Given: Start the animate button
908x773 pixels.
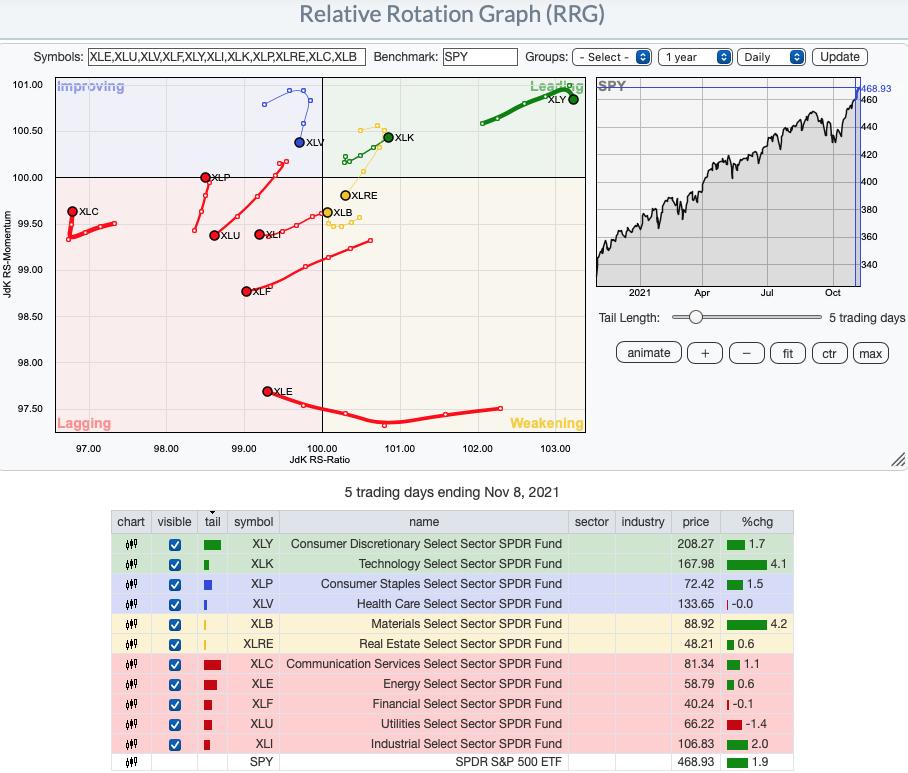Looking at the screenshot, I should [x=649, y=353].
